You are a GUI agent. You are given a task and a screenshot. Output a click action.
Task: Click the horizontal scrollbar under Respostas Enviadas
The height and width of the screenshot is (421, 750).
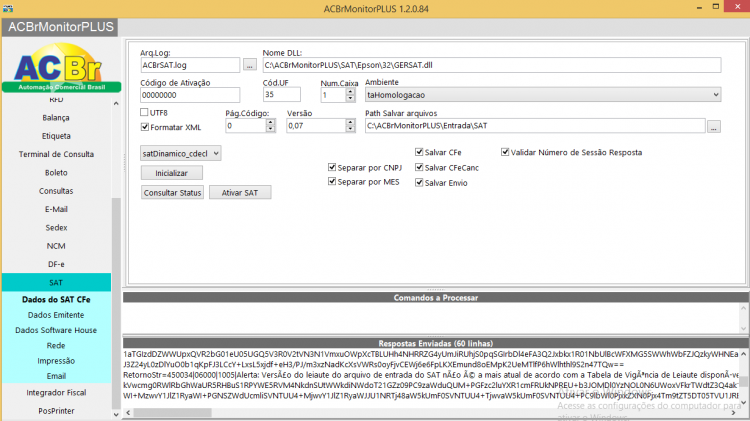click(x=173, y=412)
